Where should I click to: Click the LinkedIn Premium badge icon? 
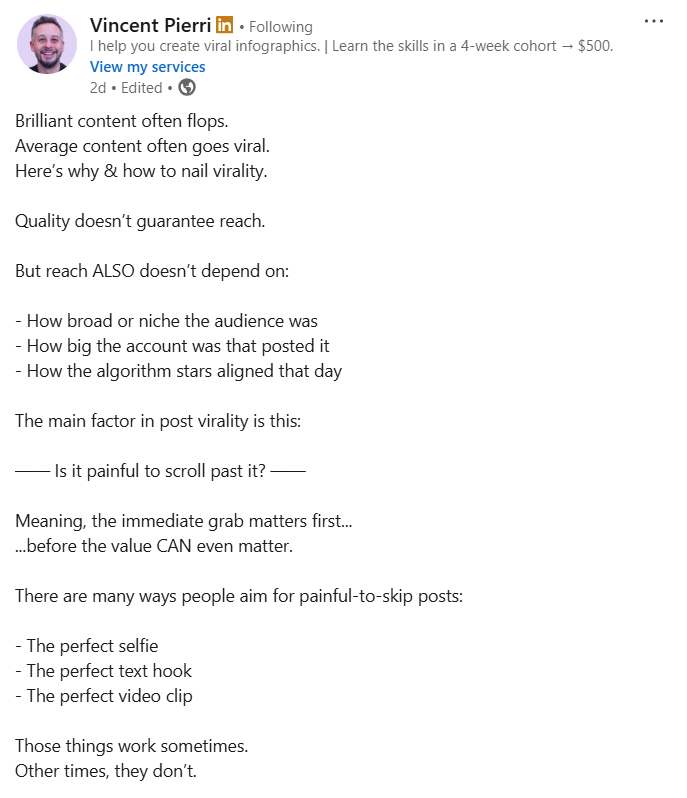point(224,25)
